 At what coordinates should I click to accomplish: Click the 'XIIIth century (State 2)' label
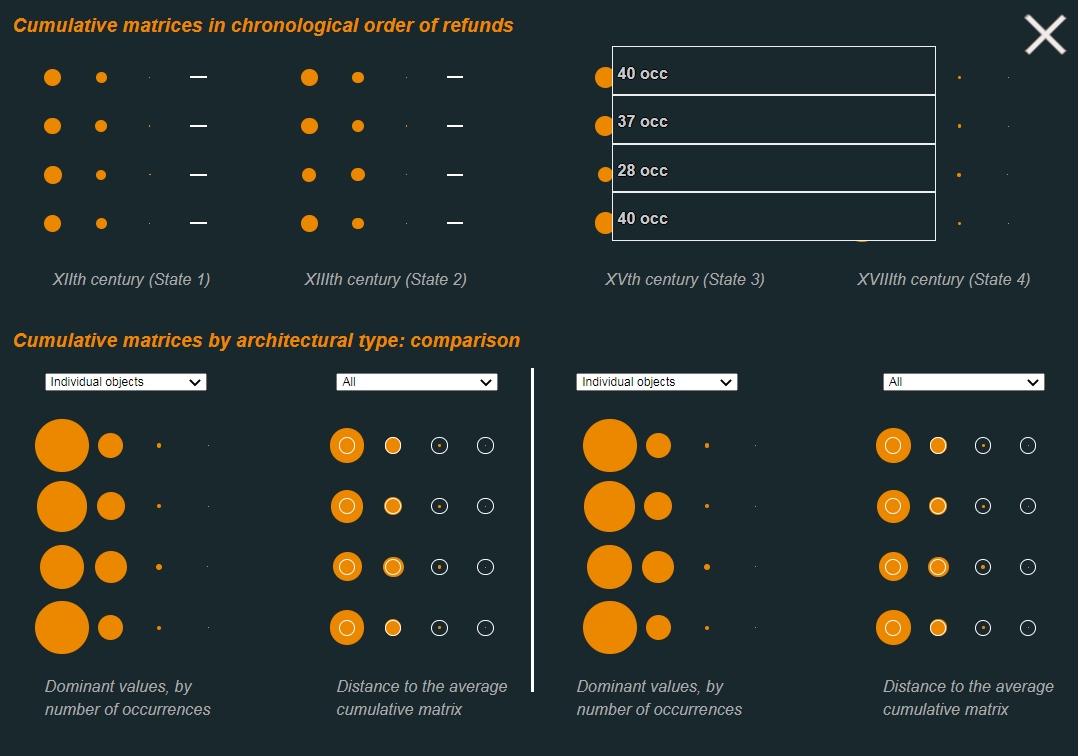tap(386, 280)
